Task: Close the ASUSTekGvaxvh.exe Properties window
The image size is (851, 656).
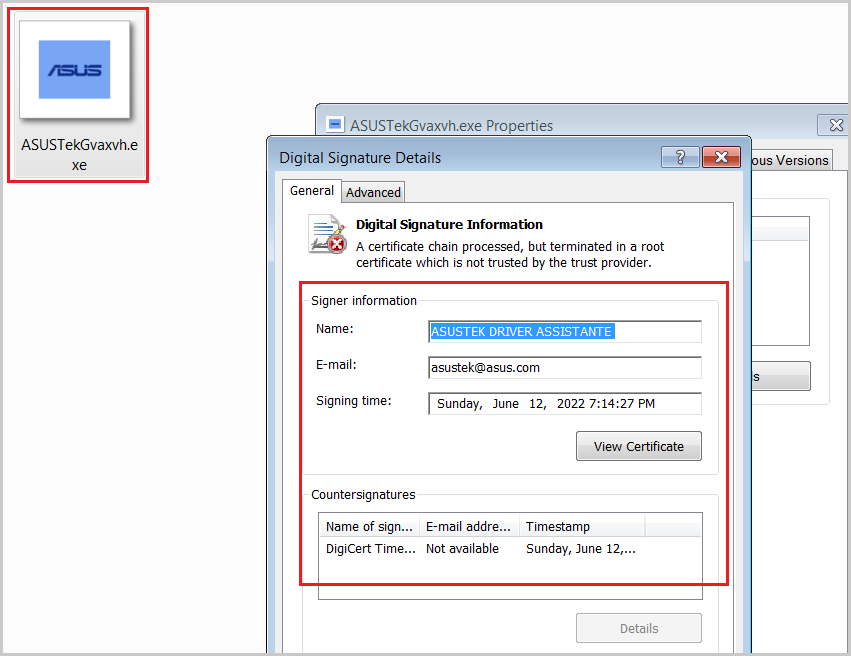Action: (835, 125)
